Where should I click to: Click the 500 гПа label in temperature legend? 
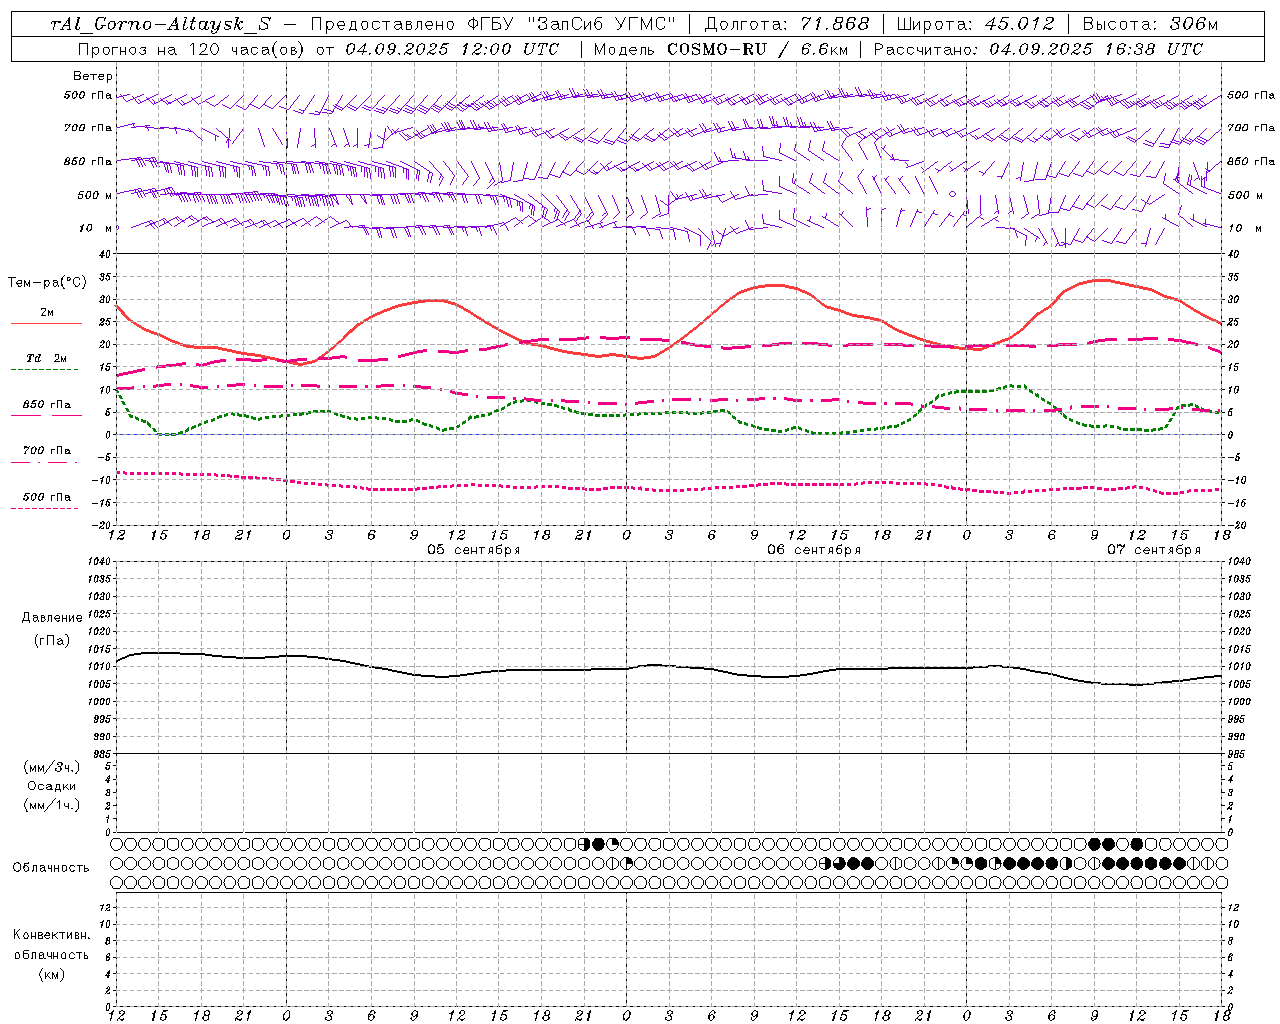point(47,497)
